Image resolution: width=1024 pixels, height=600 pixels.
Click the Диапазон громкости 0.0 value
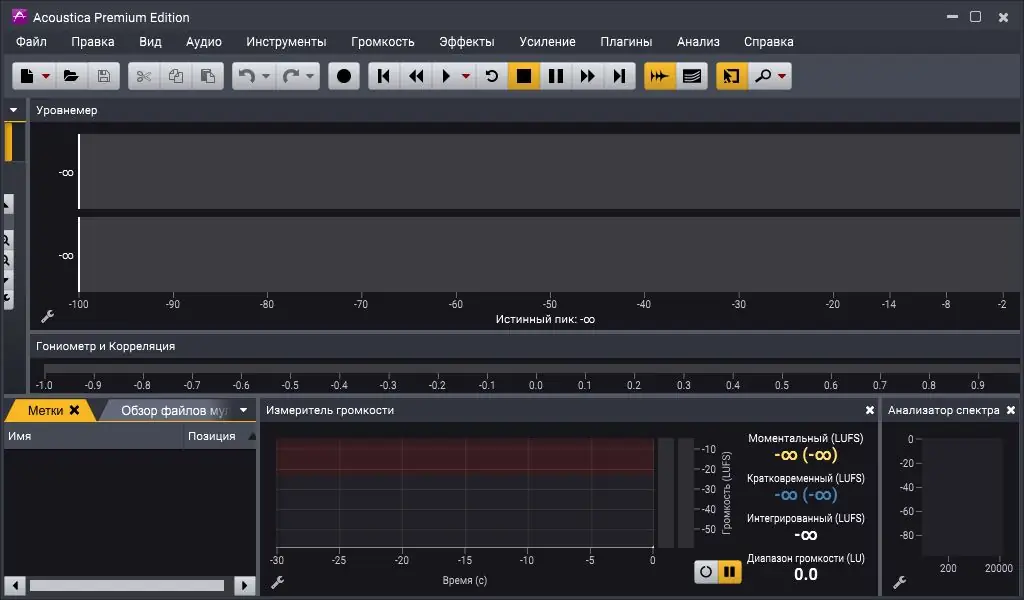(x=806, y=575)
